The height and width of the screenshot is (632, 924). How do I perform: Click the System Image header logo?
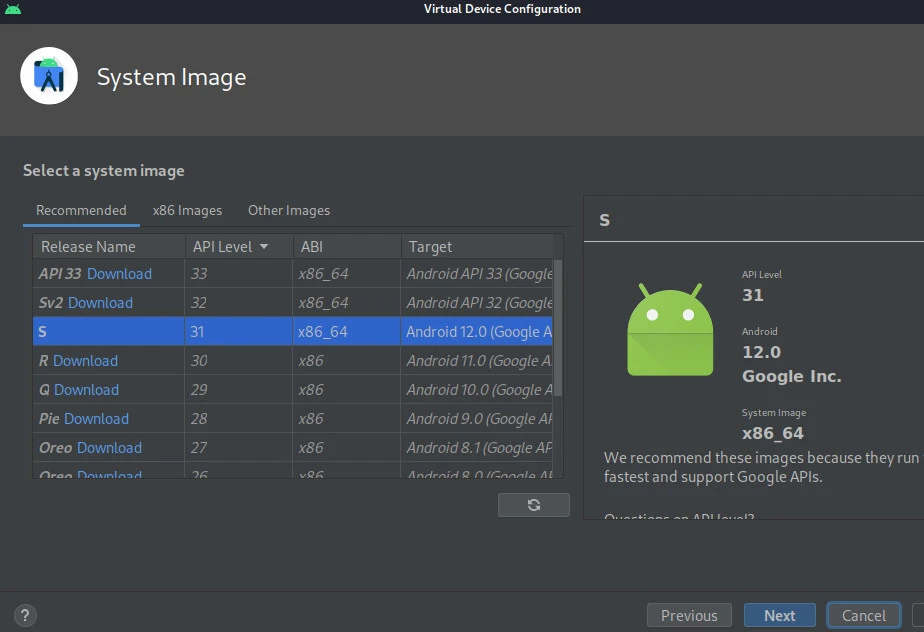[x=49, y=76]
